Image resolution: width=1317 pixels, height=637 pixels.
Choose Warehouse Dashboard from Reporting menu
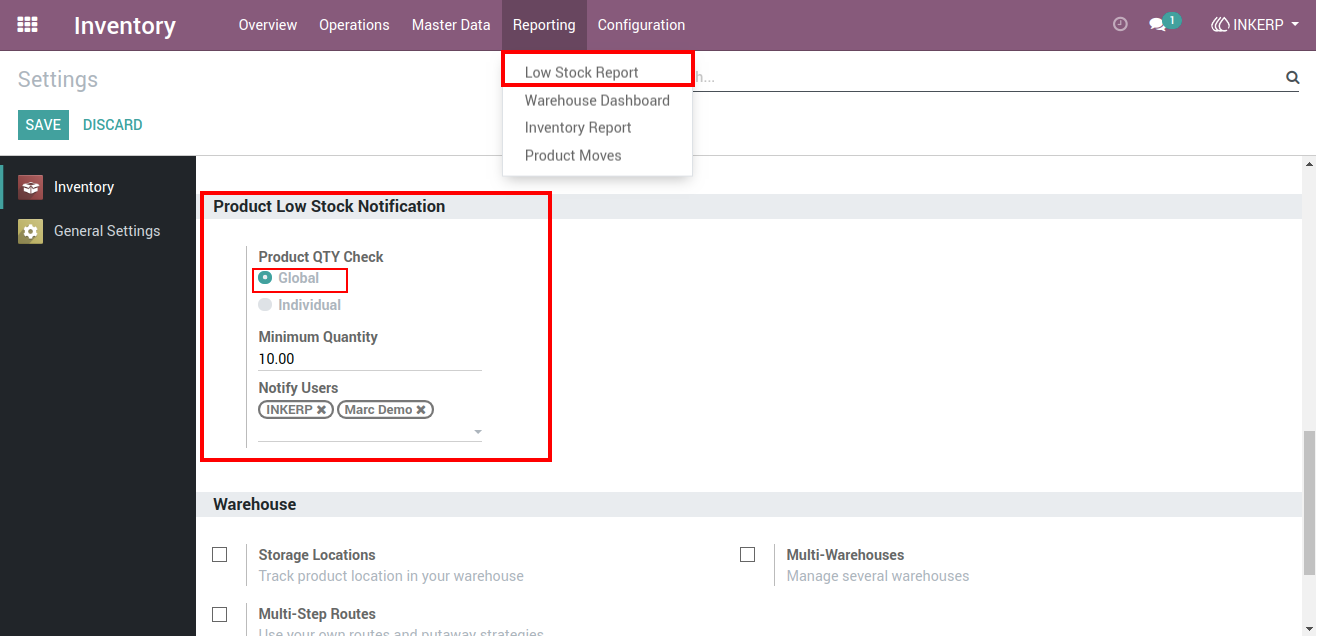597,100
